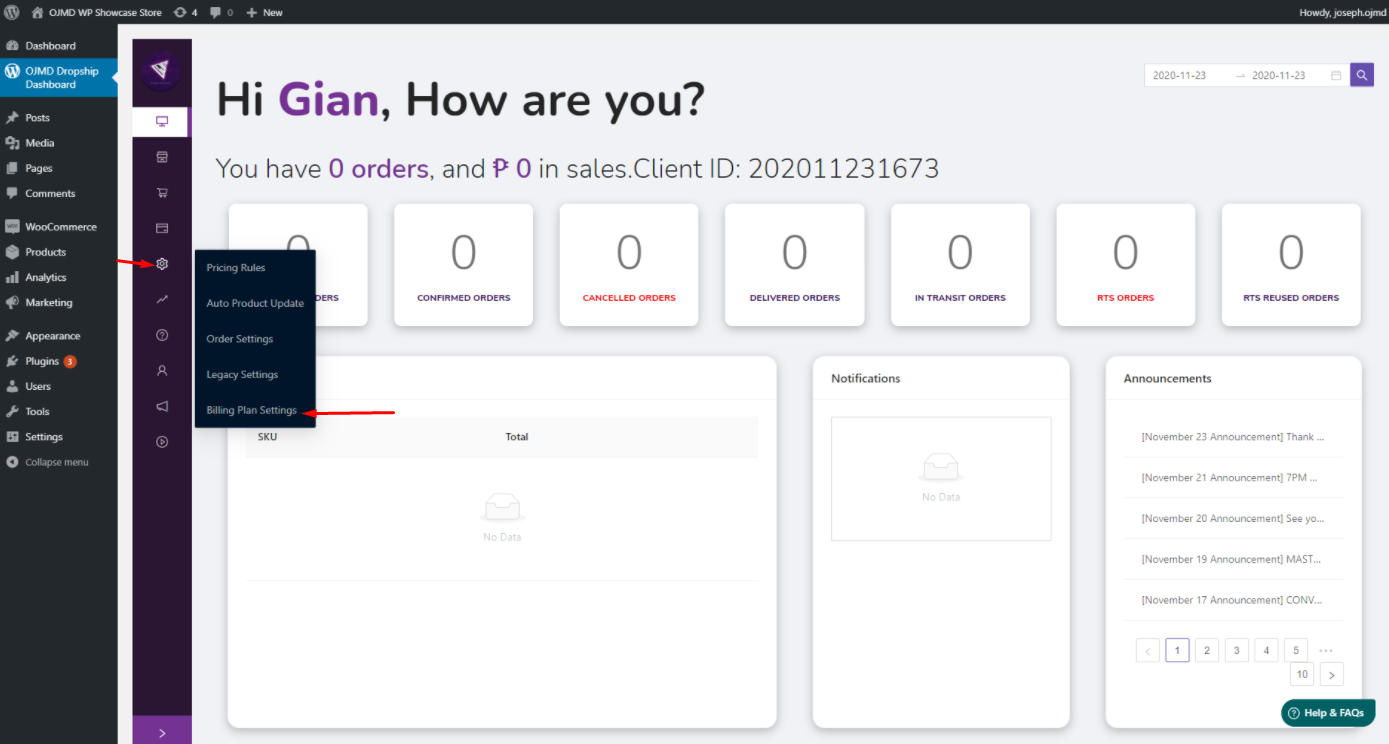Go to announcements page 3
This screenshot has height=744, width=1389.
1237,651
